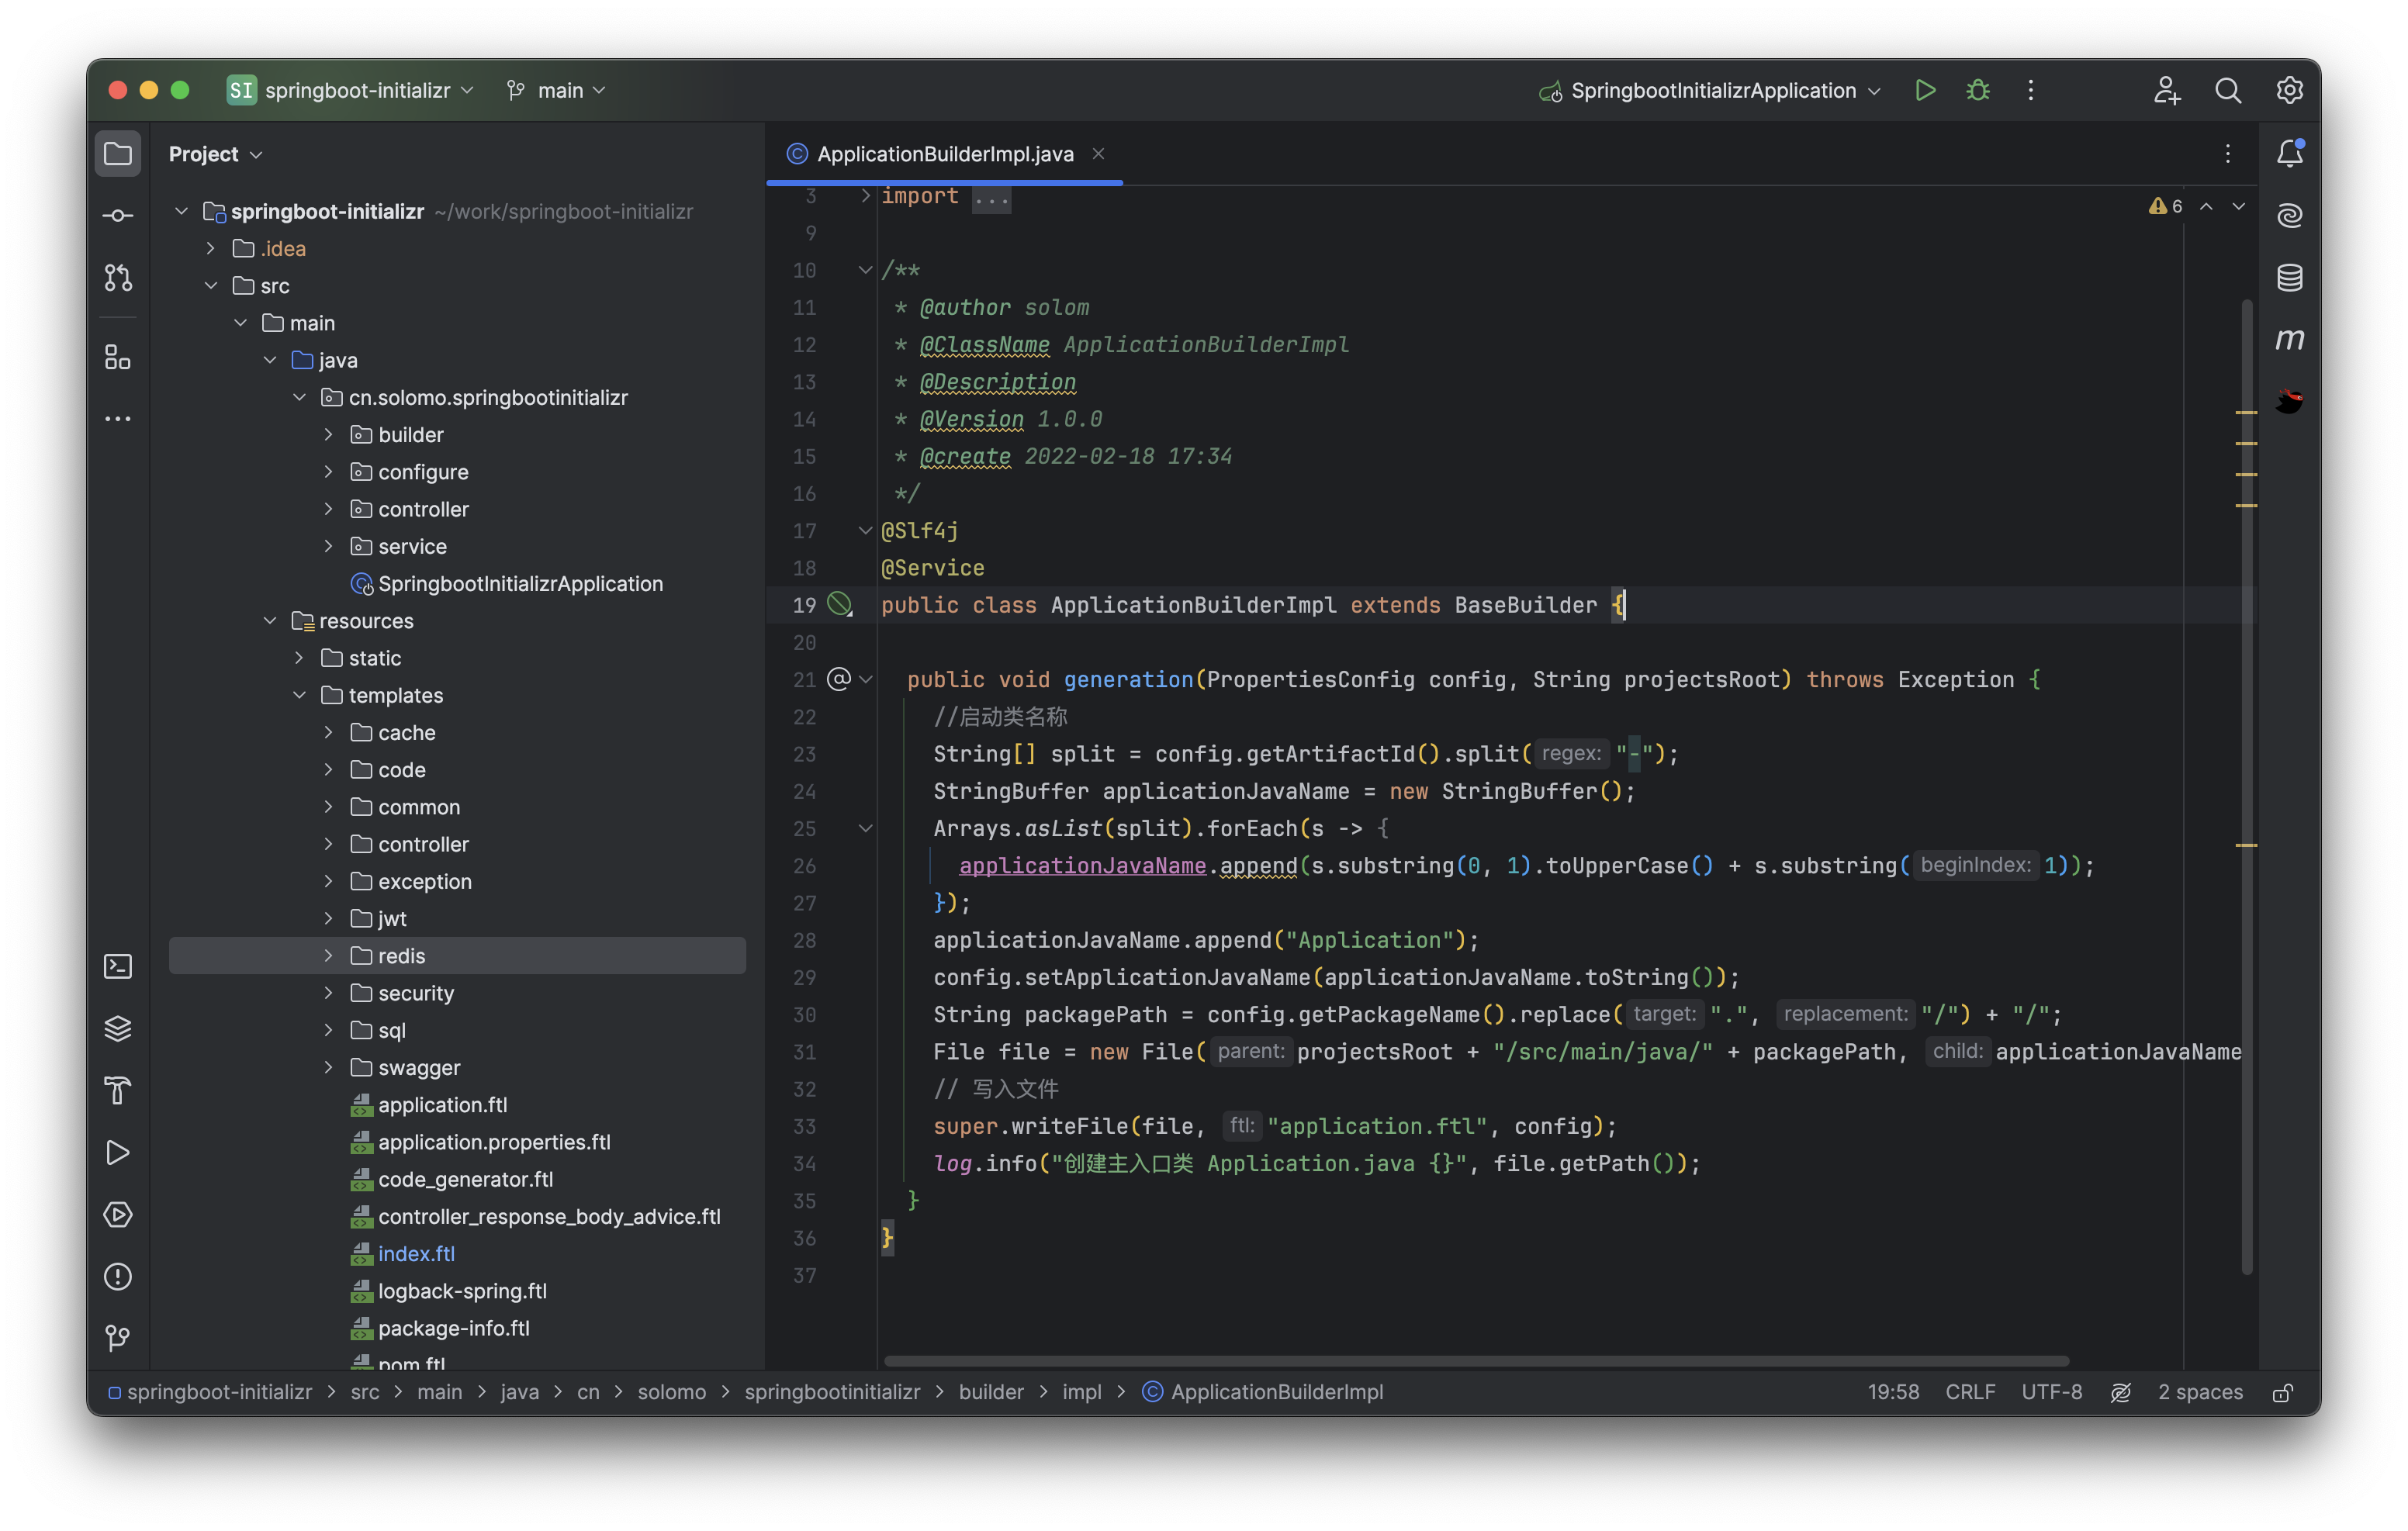This screenshot has width=2408, height=1531.
Task: Click the SpringbootInitializrApplication run config dropdown
Action: point(1711,89)
